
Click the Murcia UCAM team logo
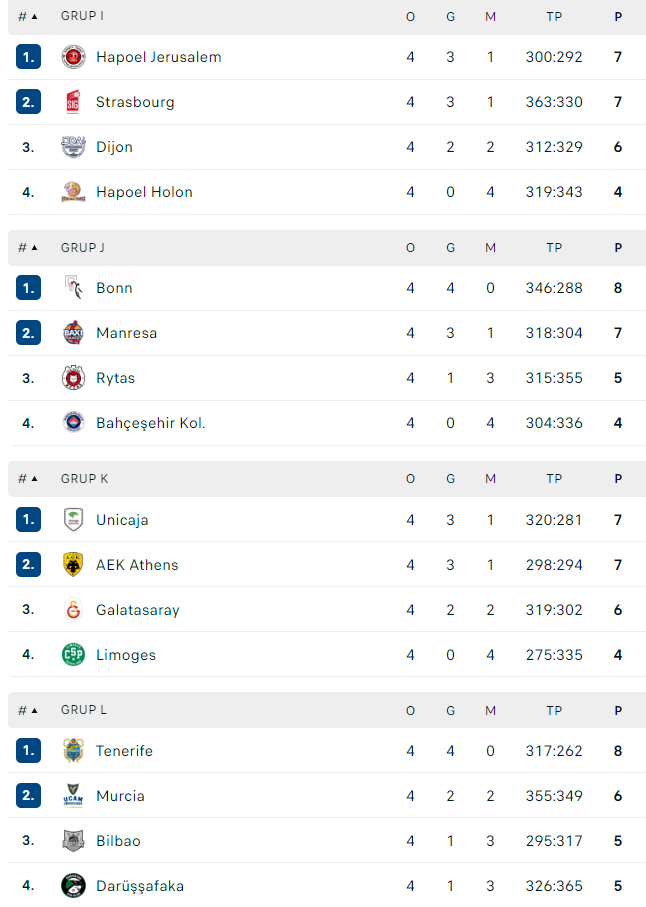pyautogui.click(x=73, y=795)
